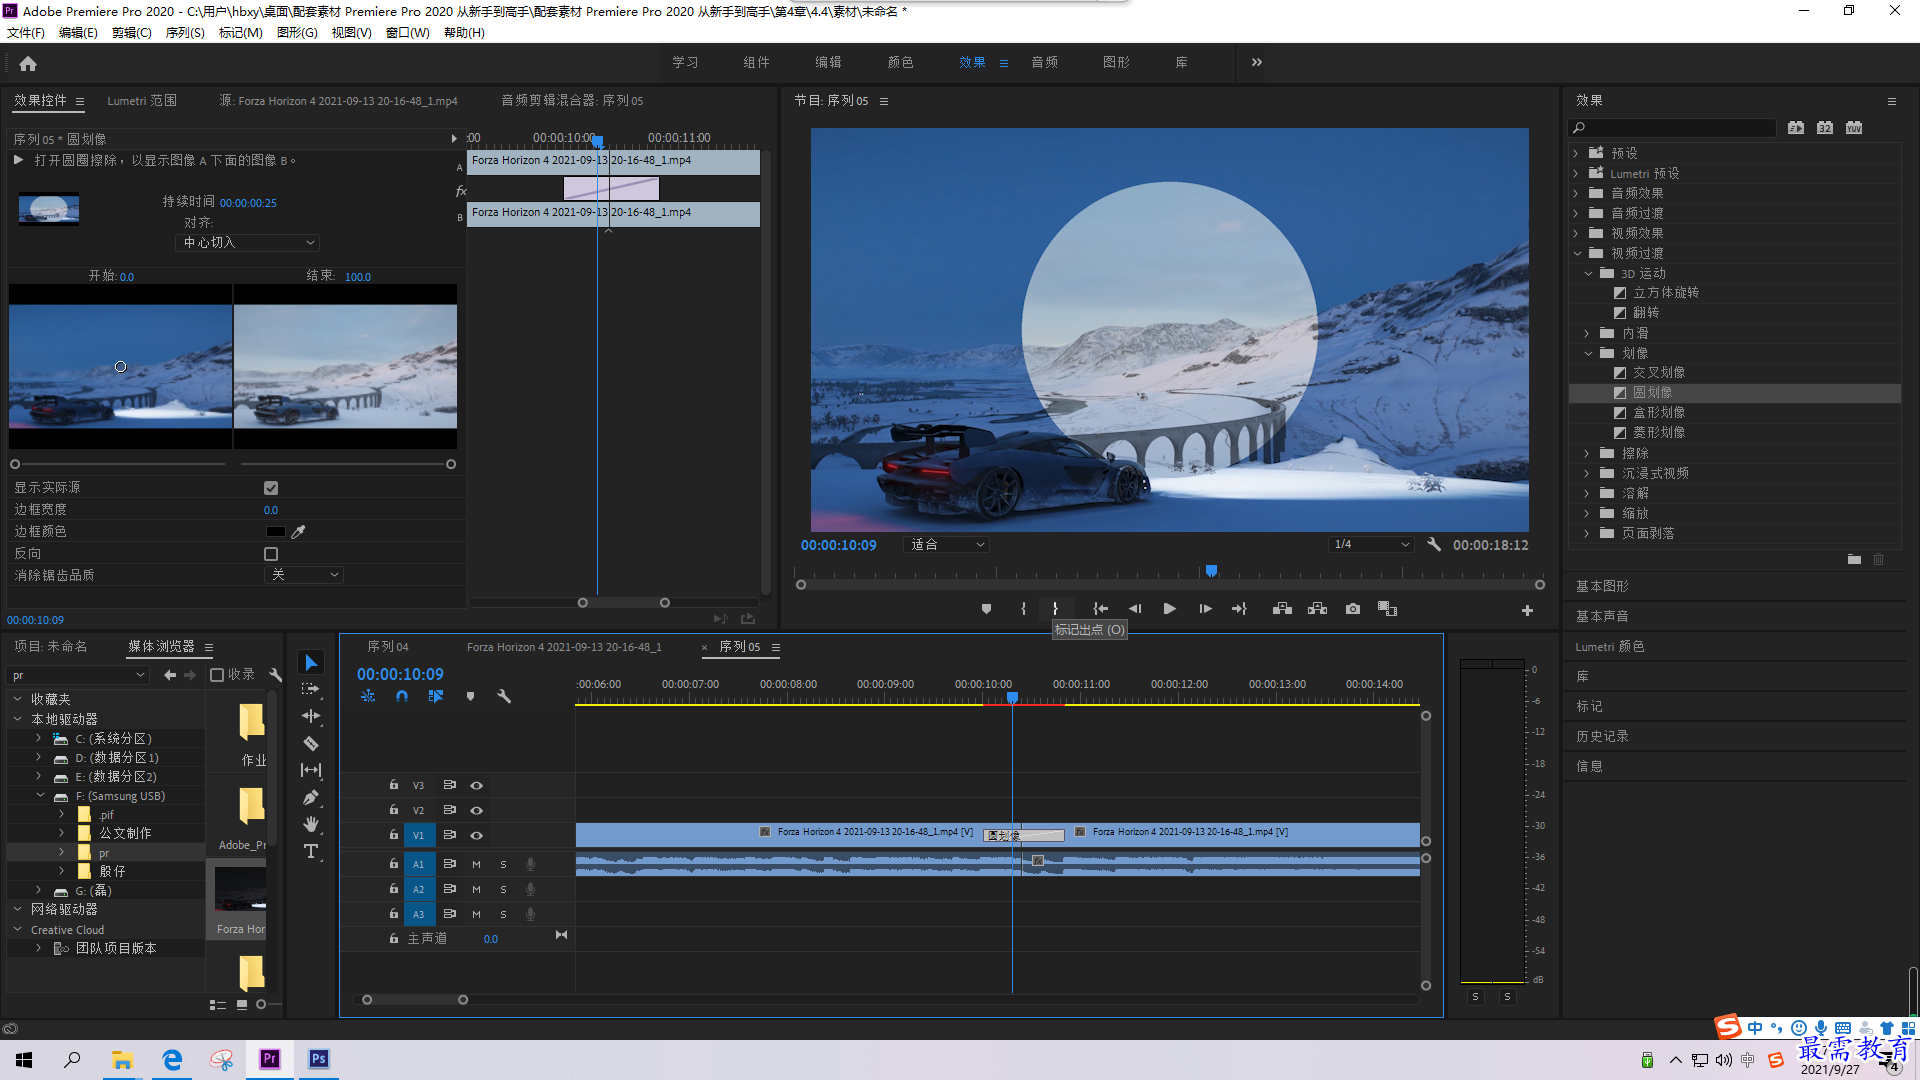Step back one frame
Image resolution: width=1920 pixels, height=1080 pixels.
(1135, 609)
